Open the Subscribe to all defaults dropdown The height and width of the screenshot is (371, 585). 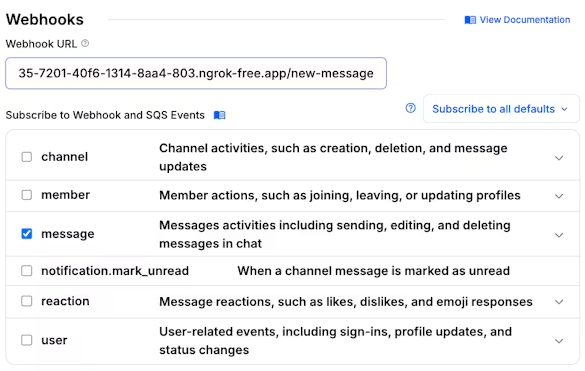[501, 109]
